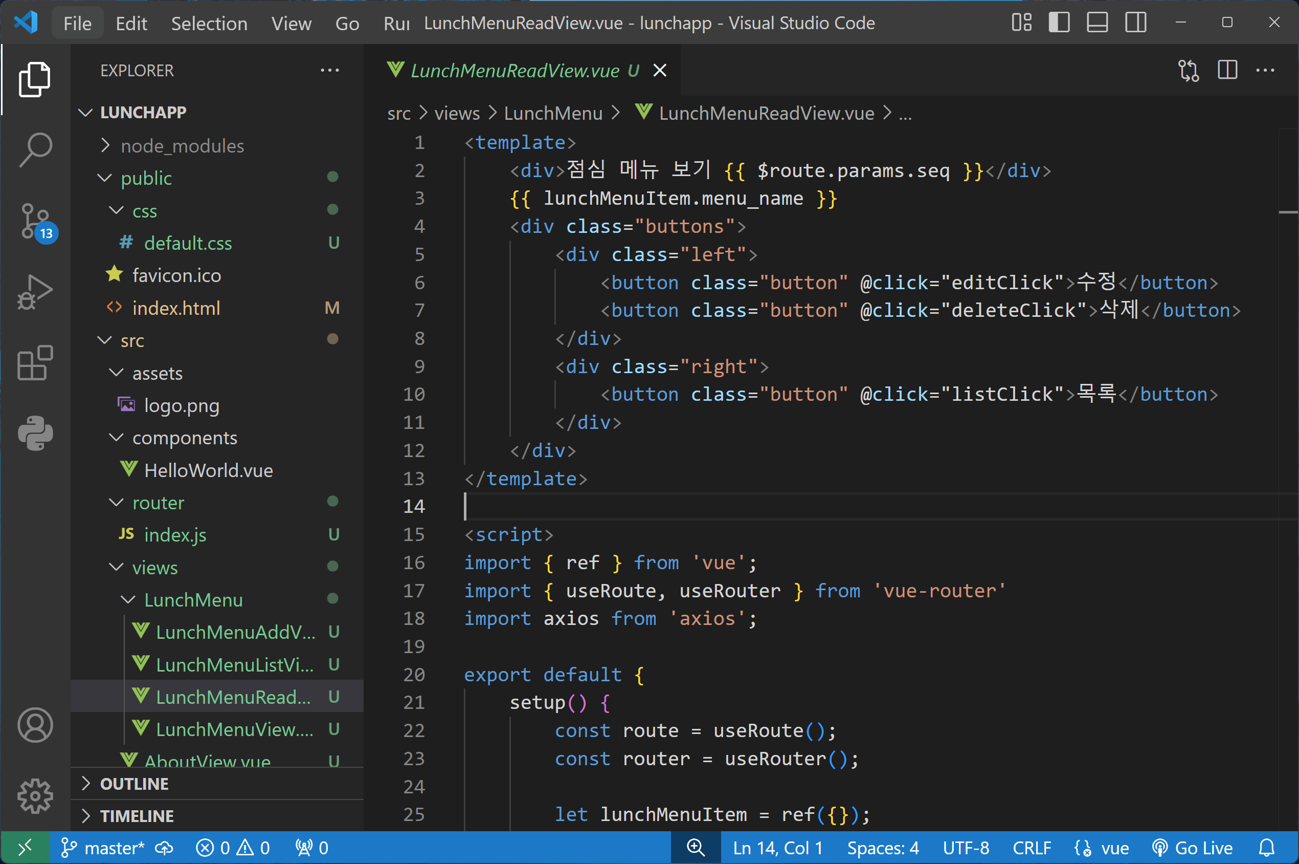Open Source Control with 13 changes

coord(37,222)
